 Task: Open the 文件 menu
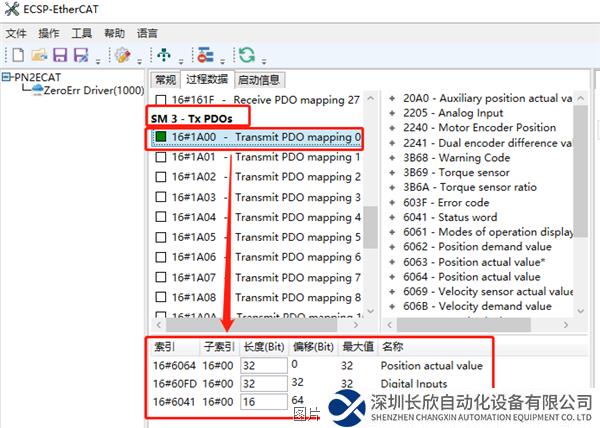click(16, 32)
